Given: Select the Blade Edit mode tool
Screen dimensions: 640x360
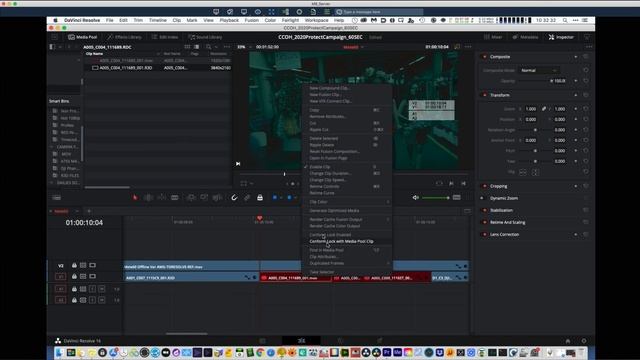Looking at the screenshot, I should coord(175,198).
